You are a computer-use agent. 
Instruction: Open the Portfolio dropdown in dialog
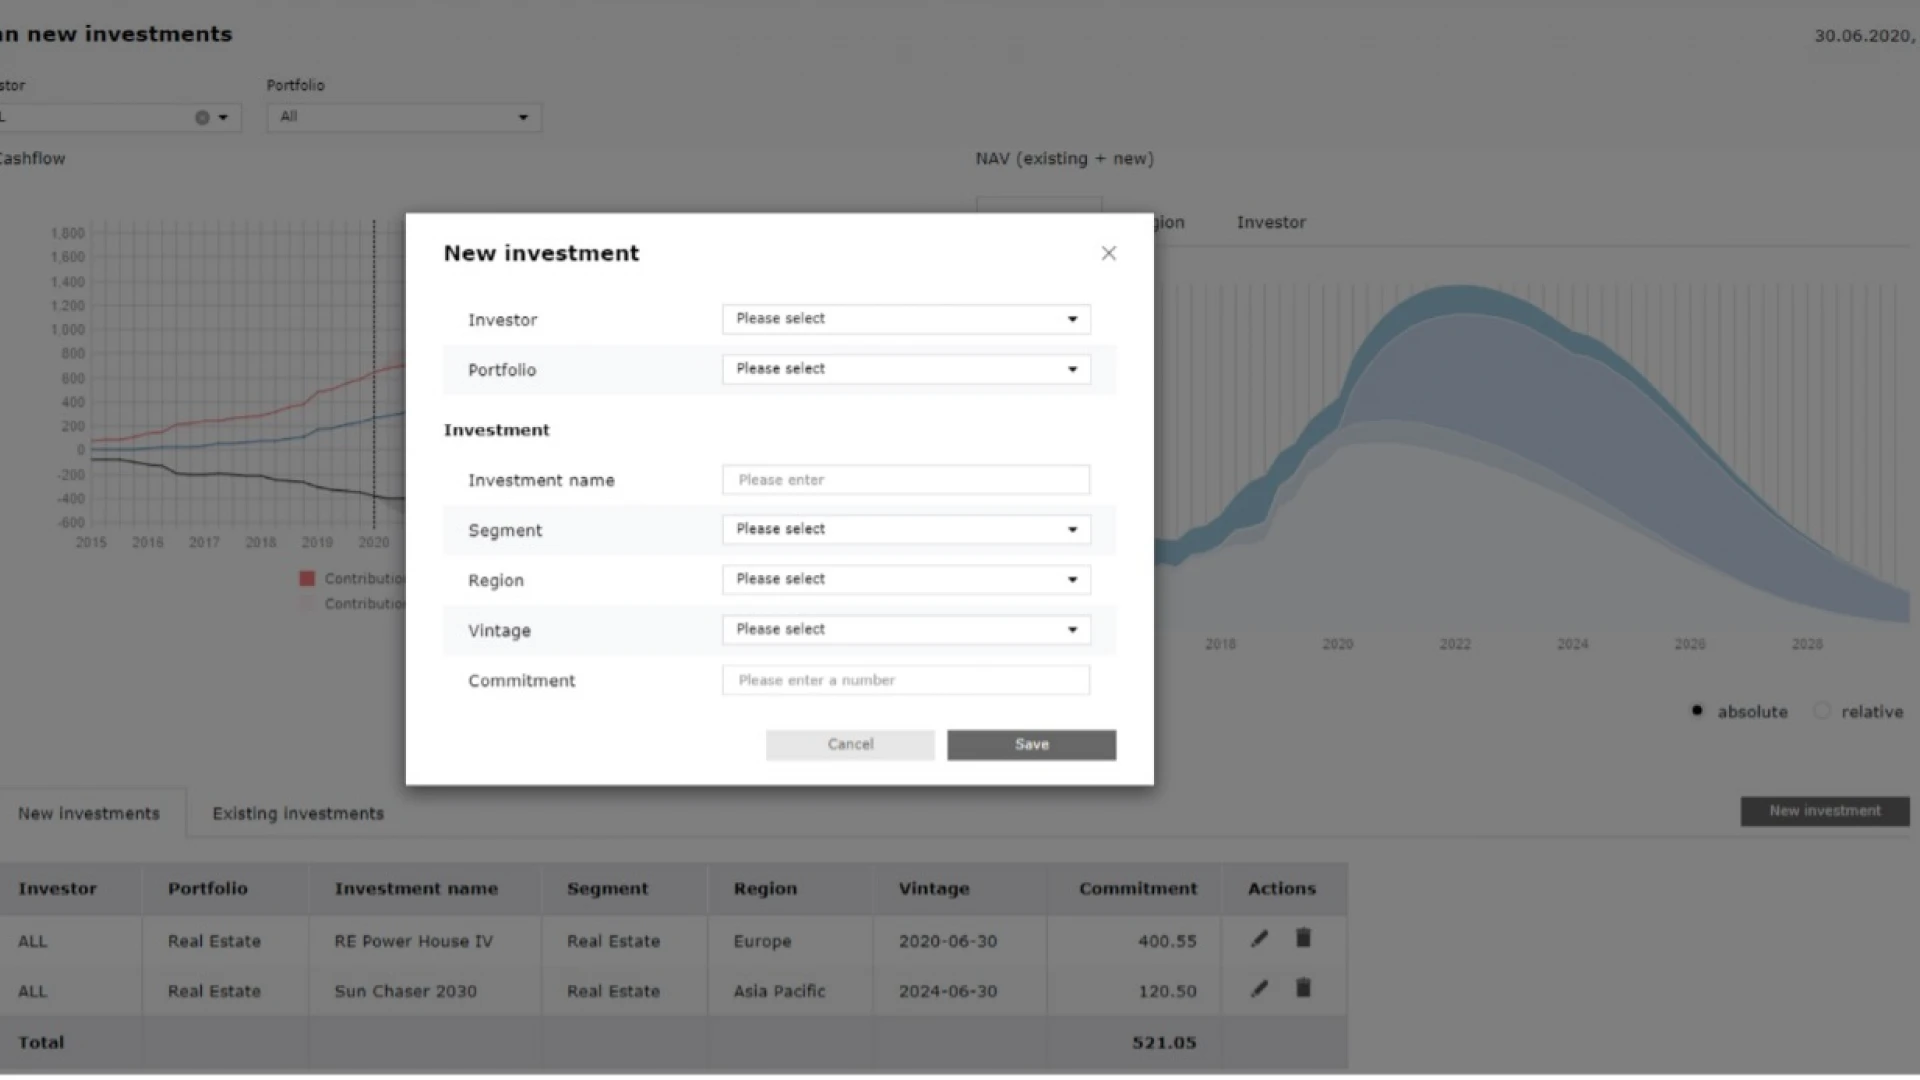click(905, 369)
